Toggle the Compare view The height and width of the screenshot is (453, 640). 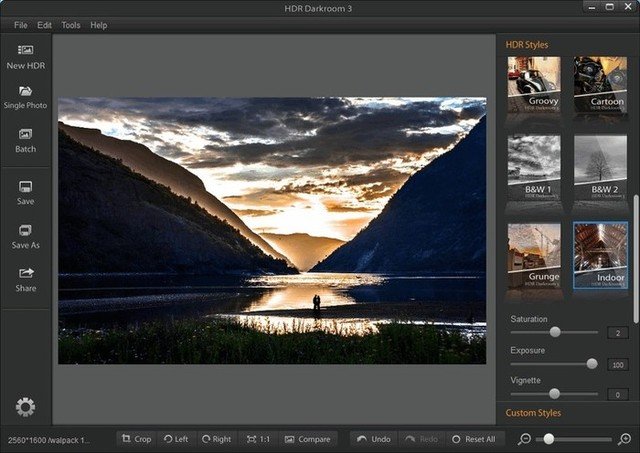pyautogui.click(x=307, y=439)
